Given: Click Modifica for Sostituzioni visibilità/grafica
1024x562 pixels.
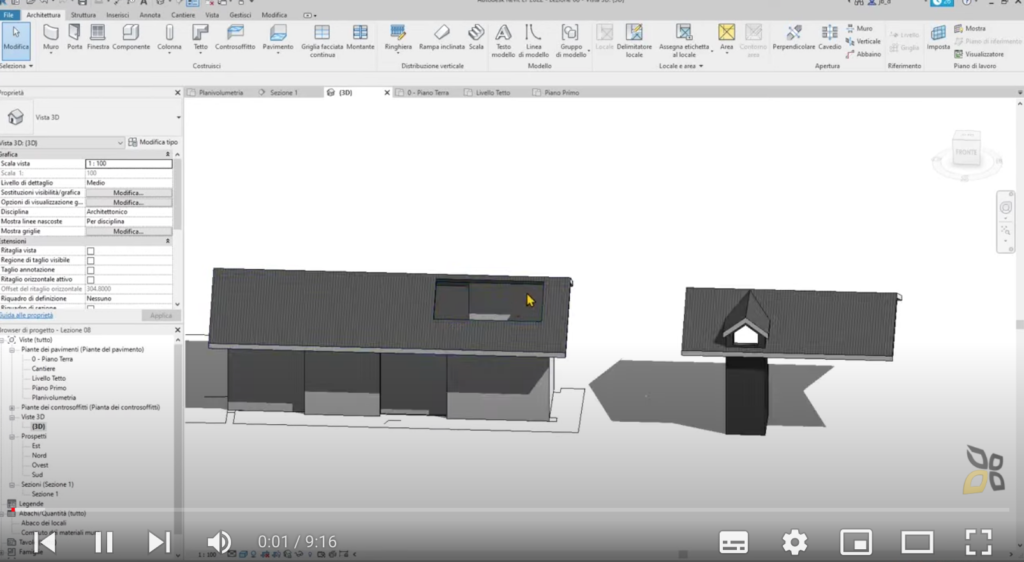Looking at the screenshot, I should pyautogui.click(x=128, y=193).
